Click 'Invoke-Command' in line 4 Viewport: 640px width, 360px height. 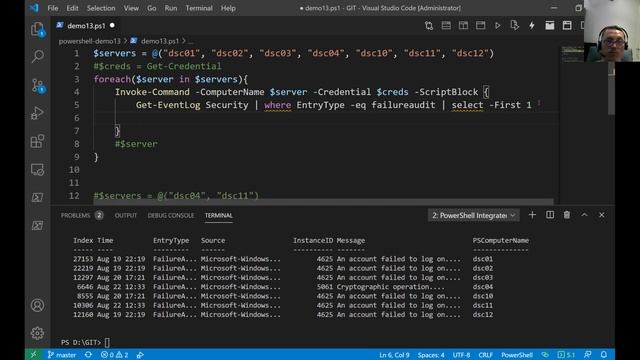(x=152, y=92)
